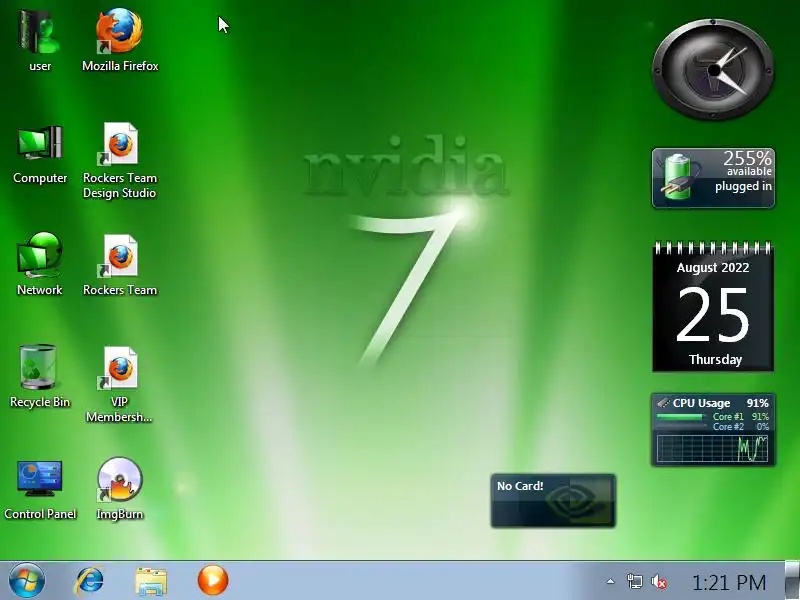Click the 'plugged in' battery status text
This screenshot has width=800, height=600.
click(x=743, y=187)
